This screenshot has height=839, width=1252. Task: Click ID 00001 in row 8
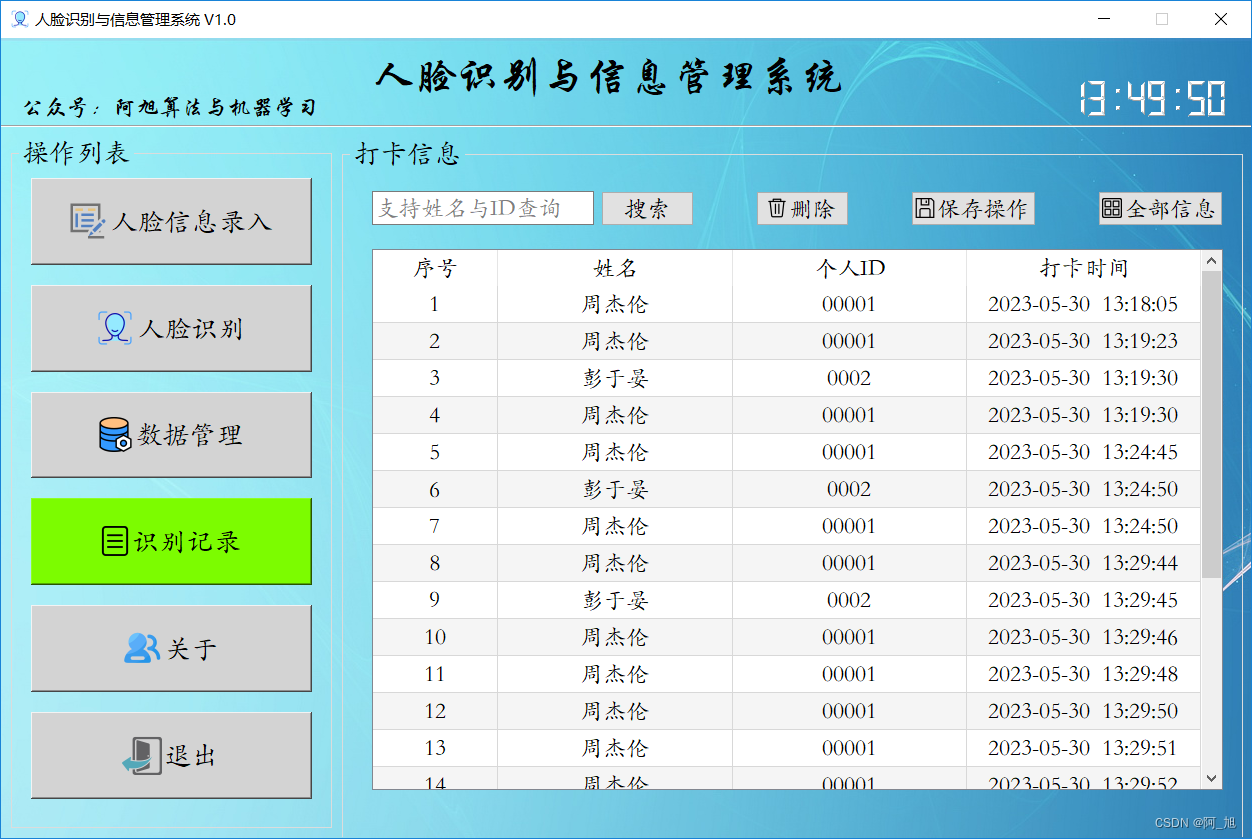click(849, 563)
